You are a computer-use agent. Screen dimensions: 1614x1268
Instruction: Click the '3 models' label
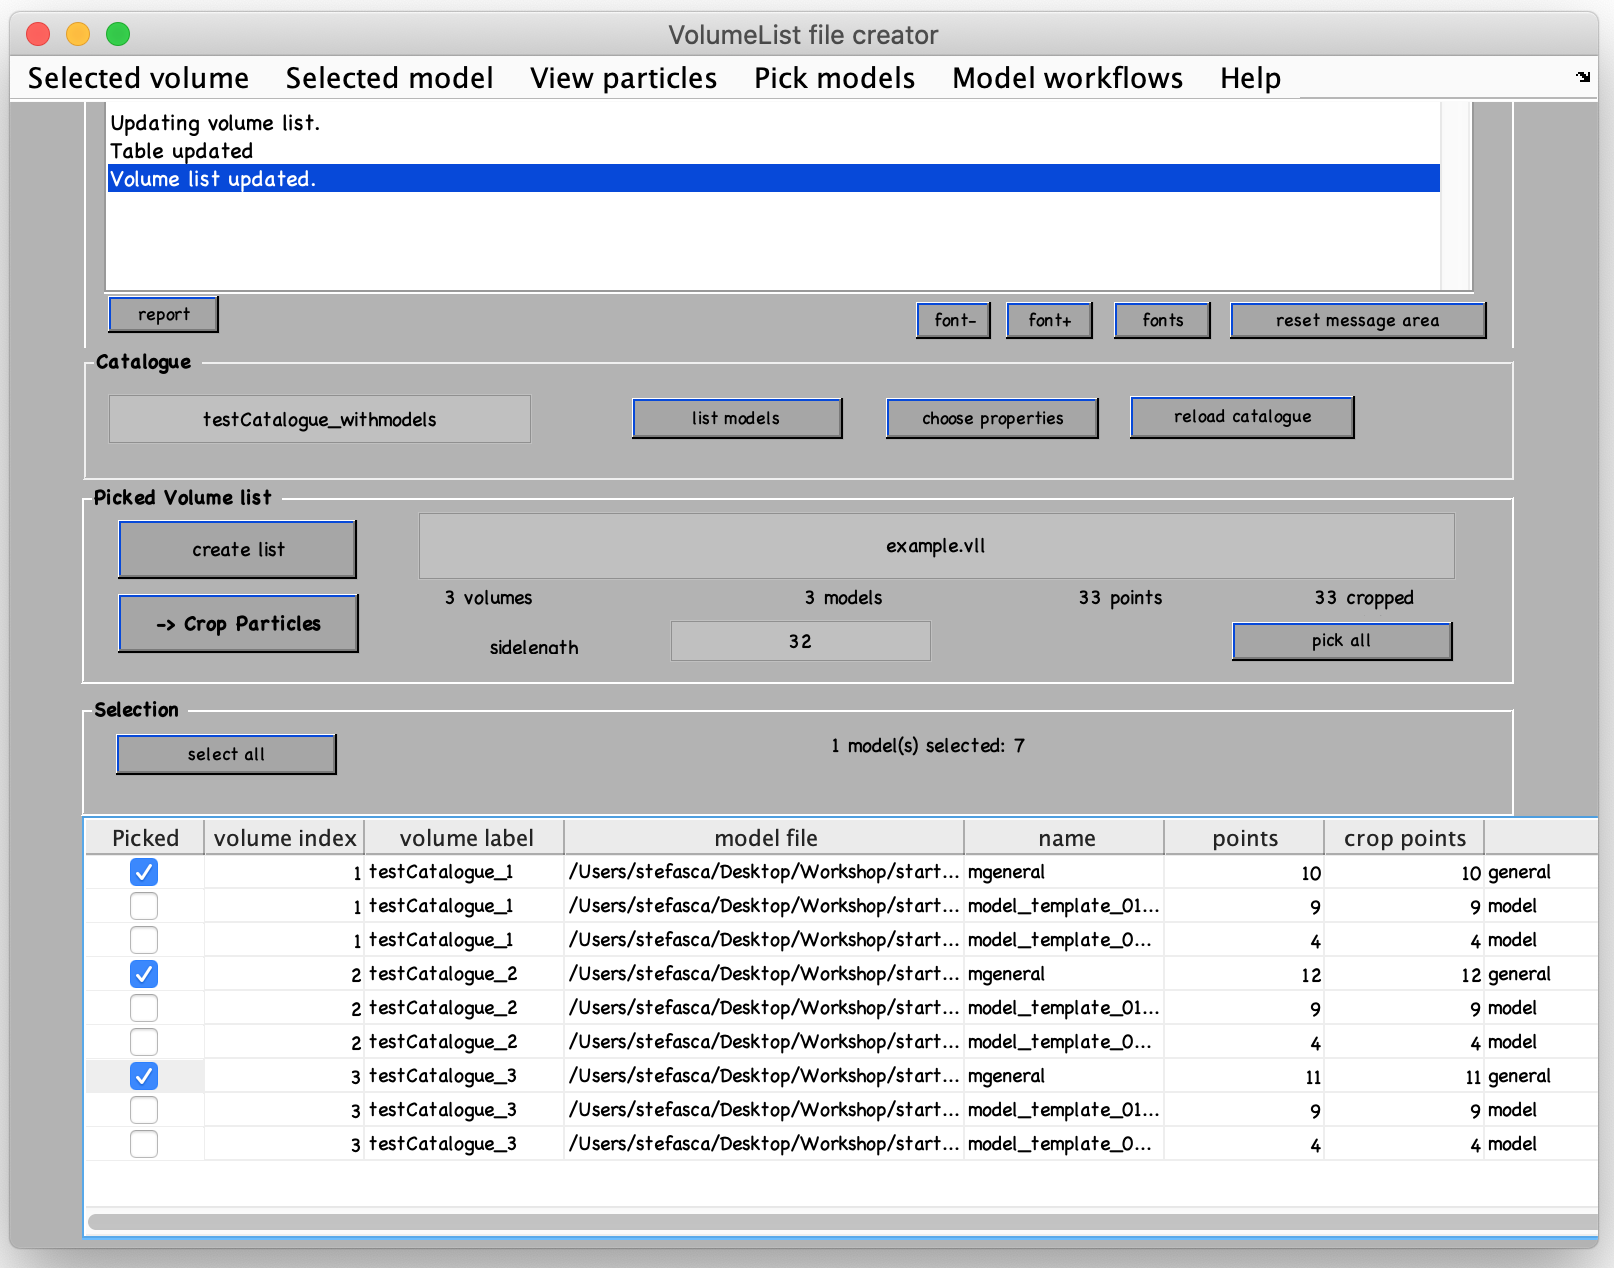point(843,598)
